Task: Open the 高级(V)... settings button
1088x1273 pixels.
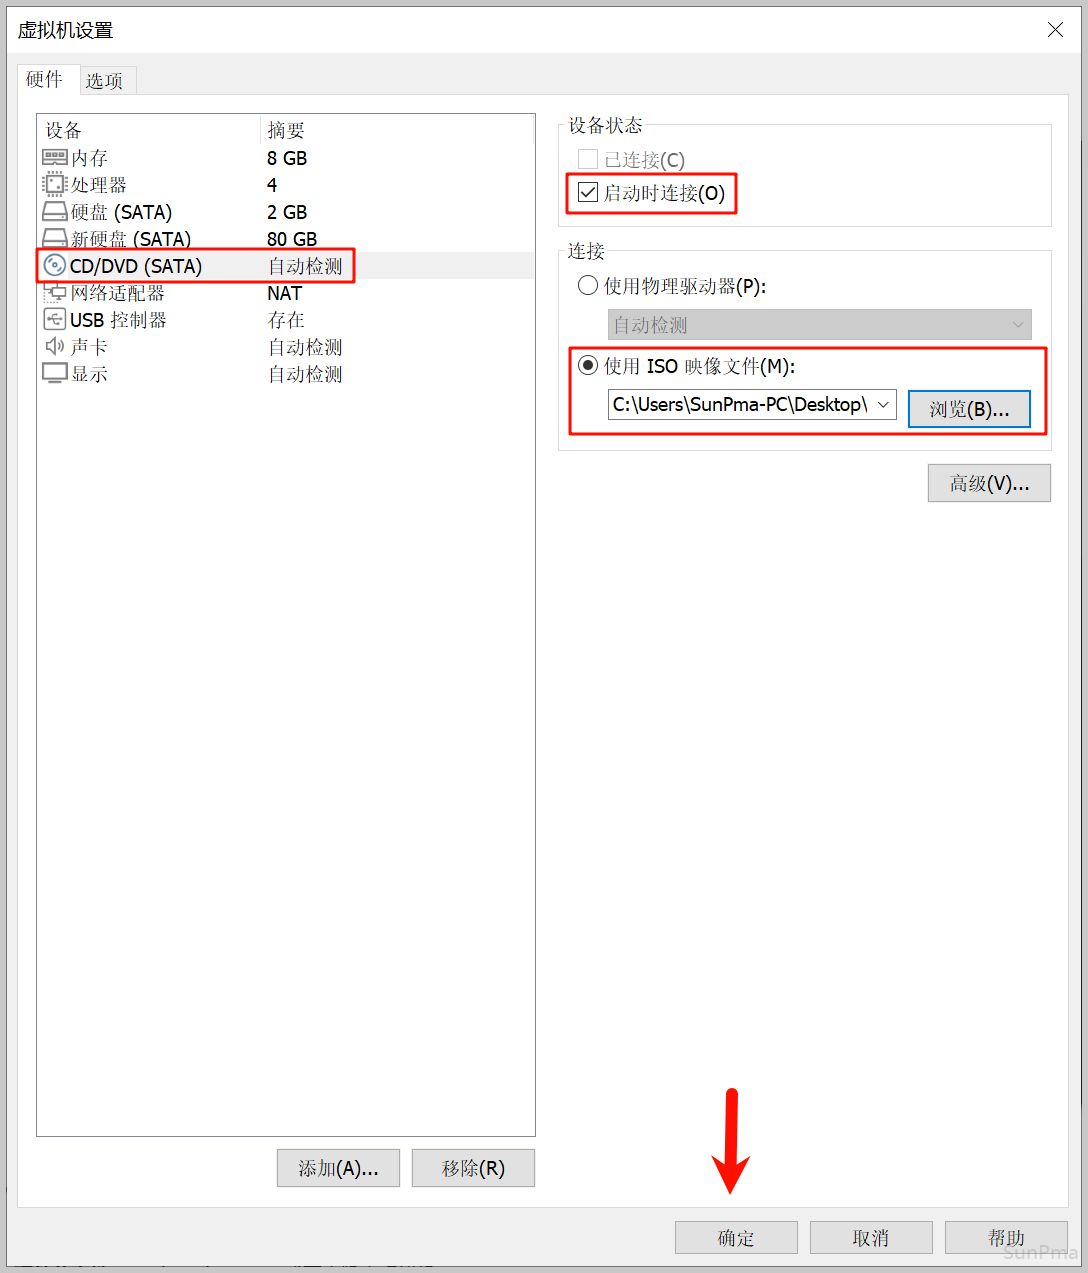Action: [989, 483]
